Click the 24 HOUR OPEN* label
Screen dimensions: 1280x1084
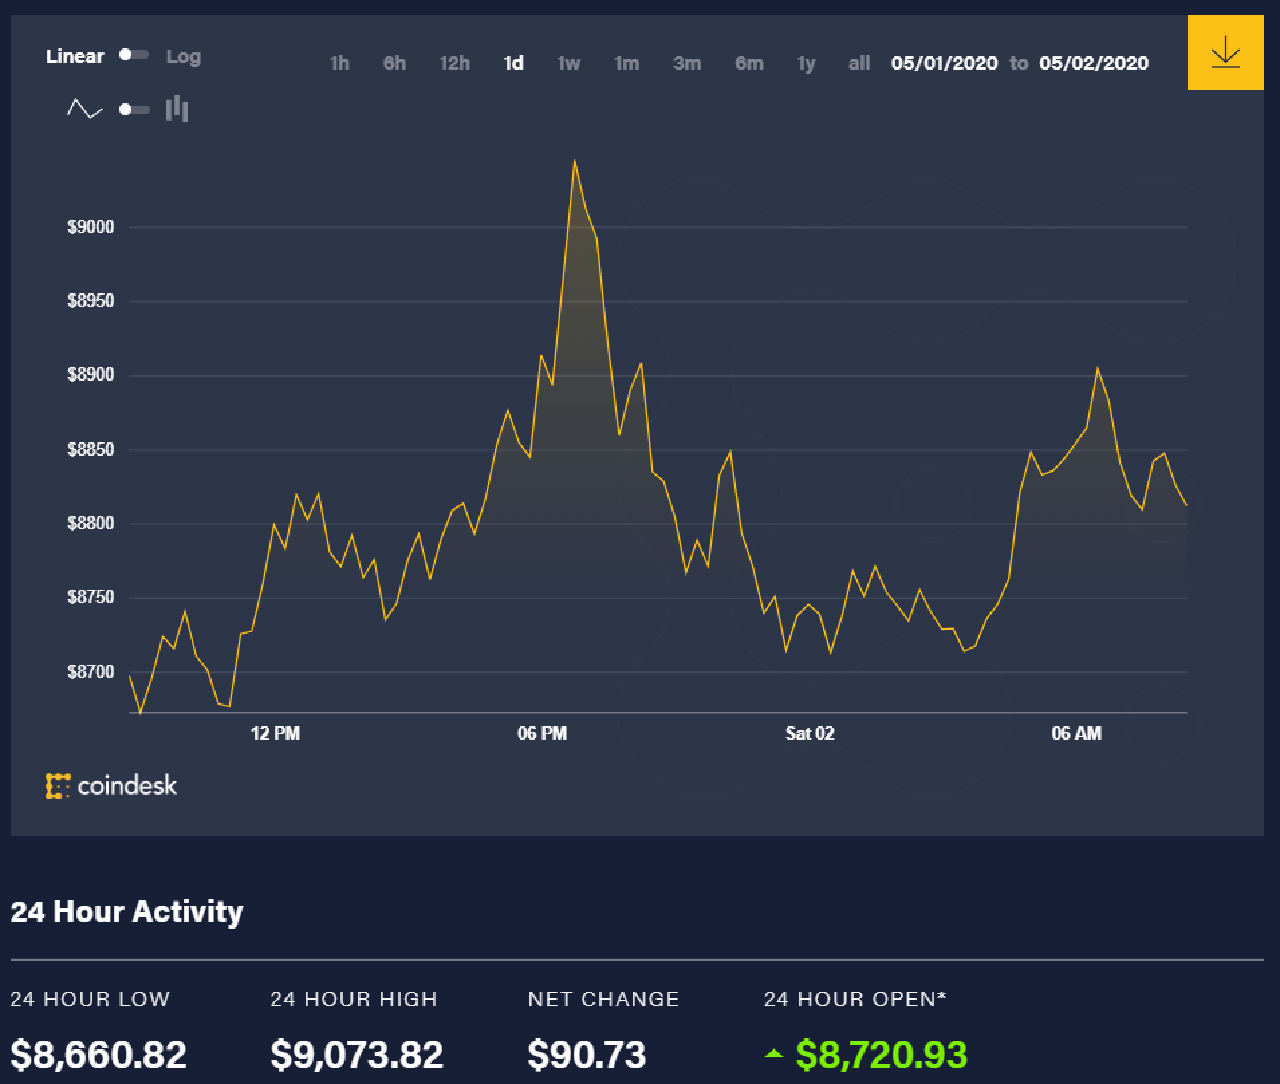click(855, 999)
